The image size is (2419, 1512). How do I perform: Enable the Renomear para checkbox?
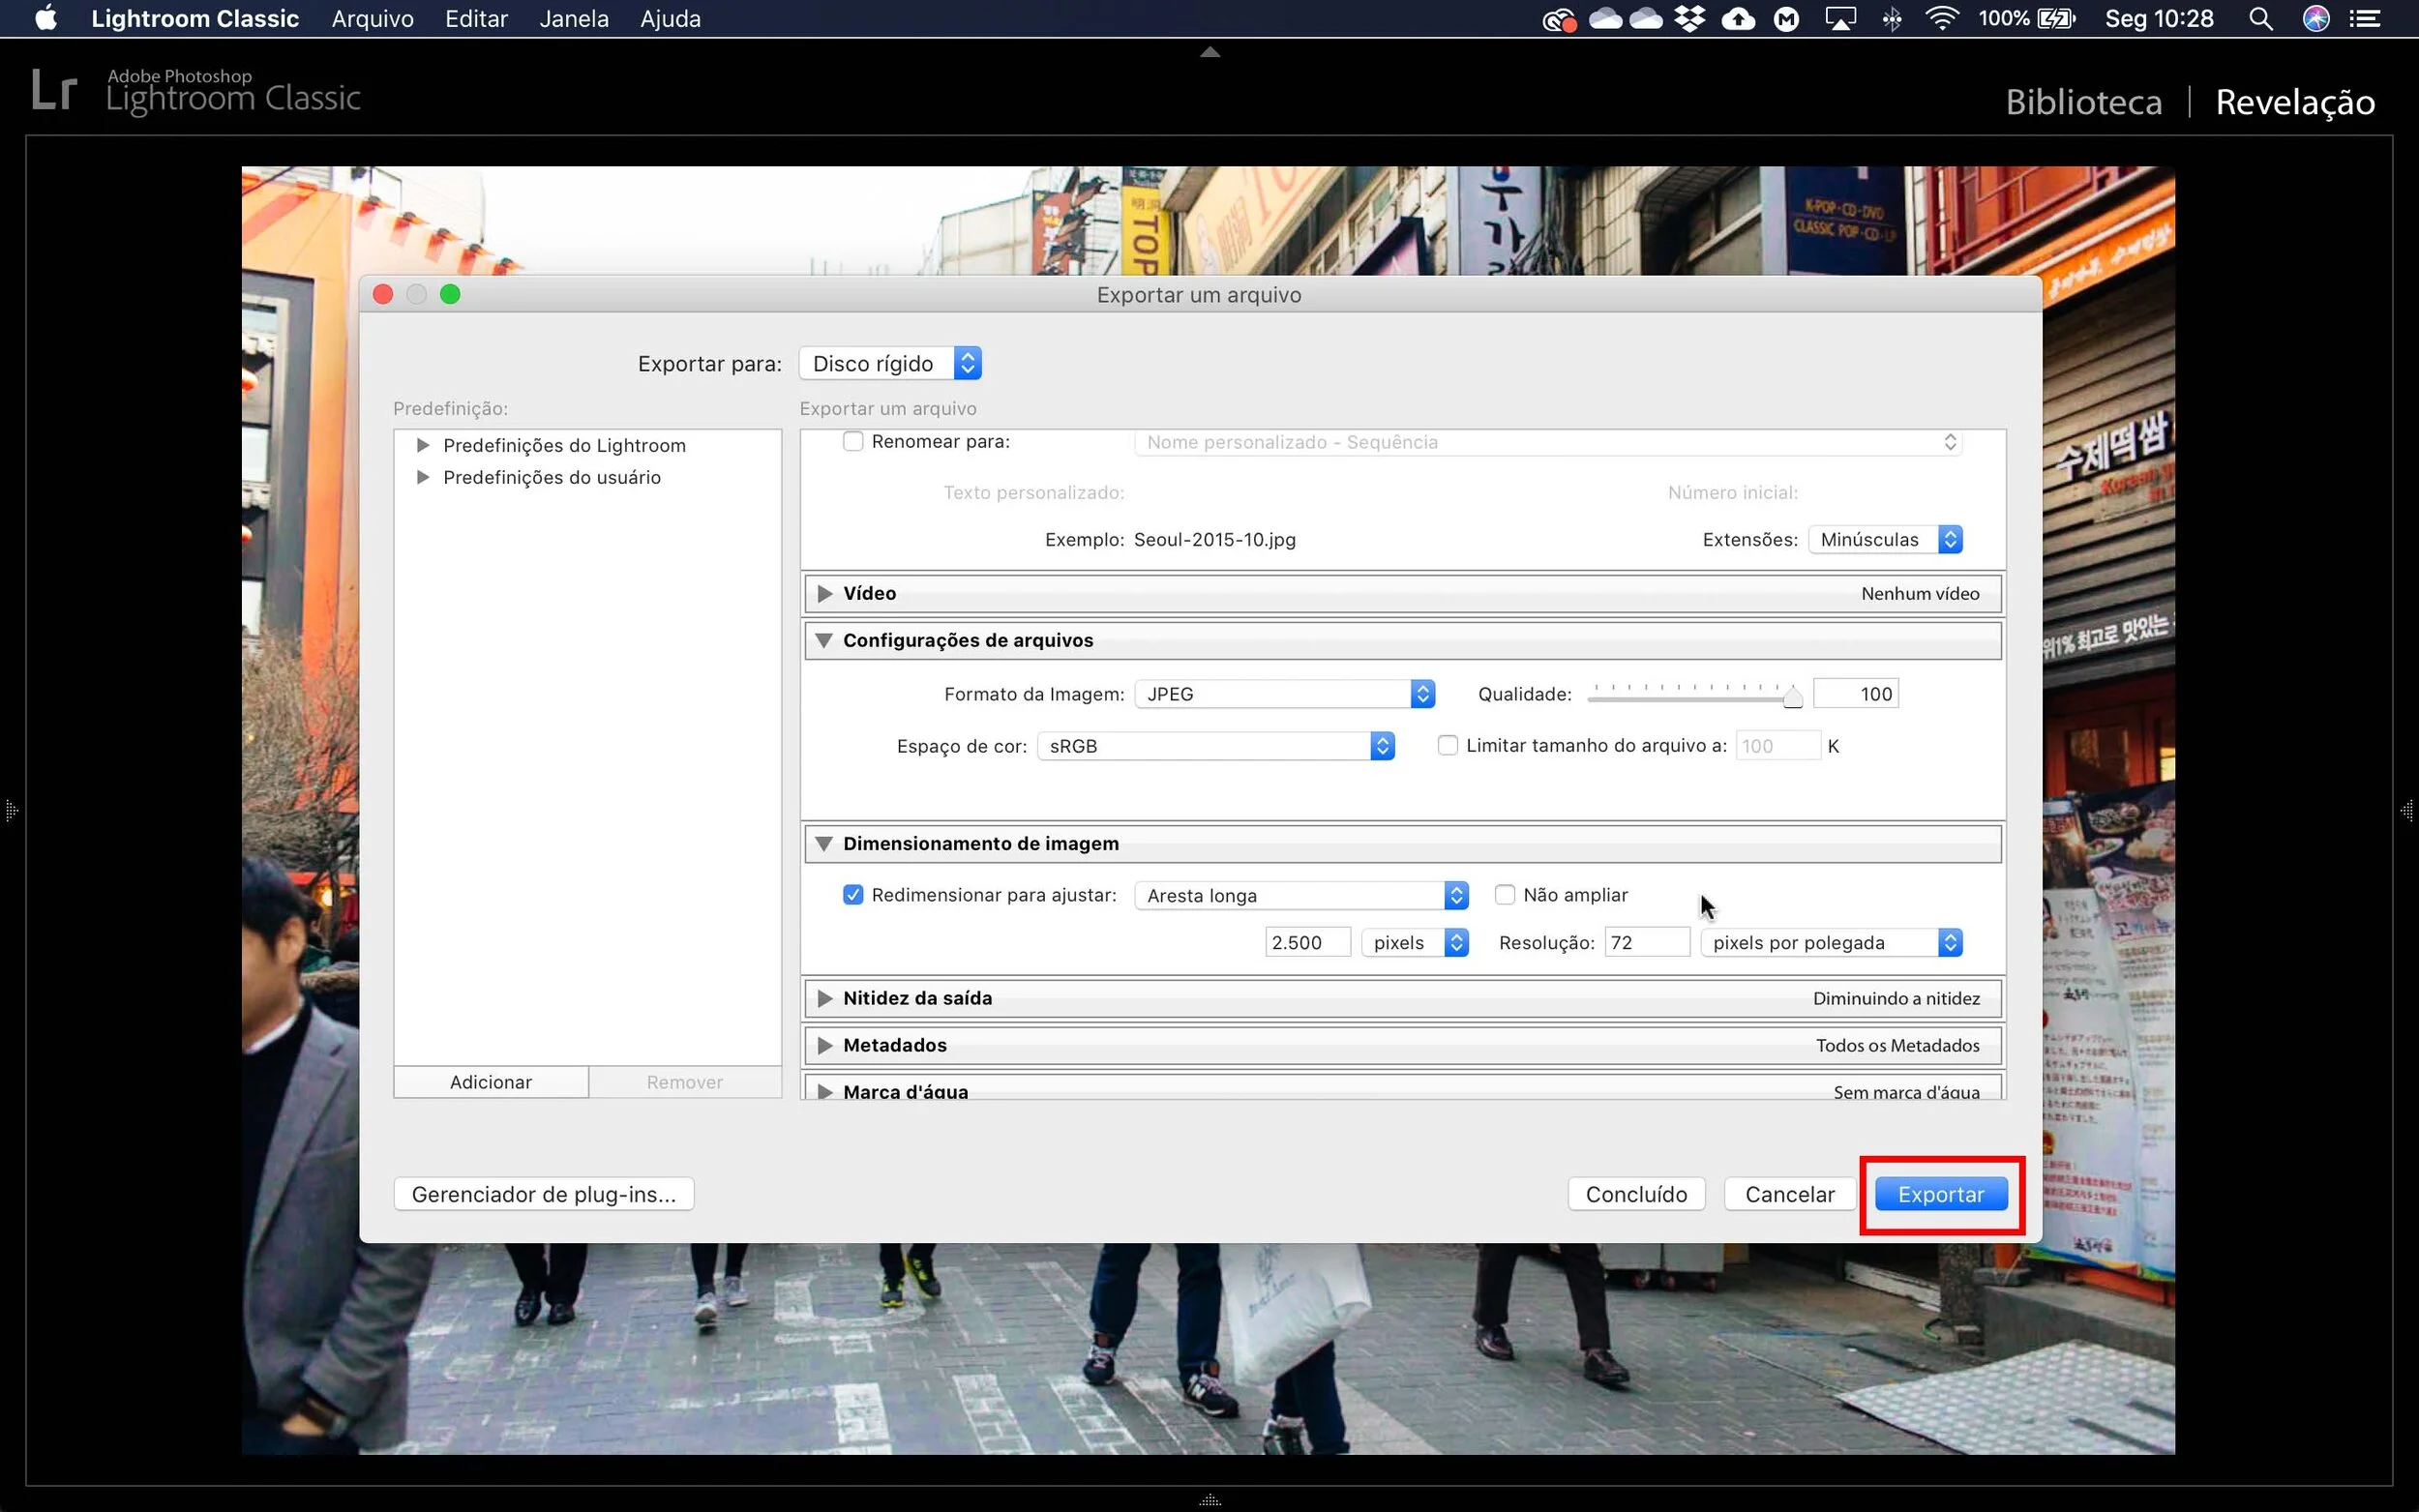pos(853,442)
